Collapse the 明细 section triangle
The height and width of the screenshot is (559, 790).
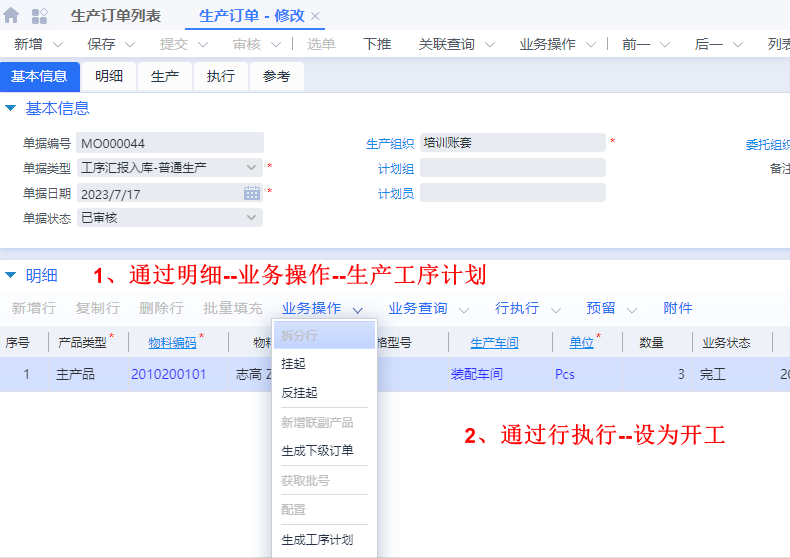tap(11, 275)
